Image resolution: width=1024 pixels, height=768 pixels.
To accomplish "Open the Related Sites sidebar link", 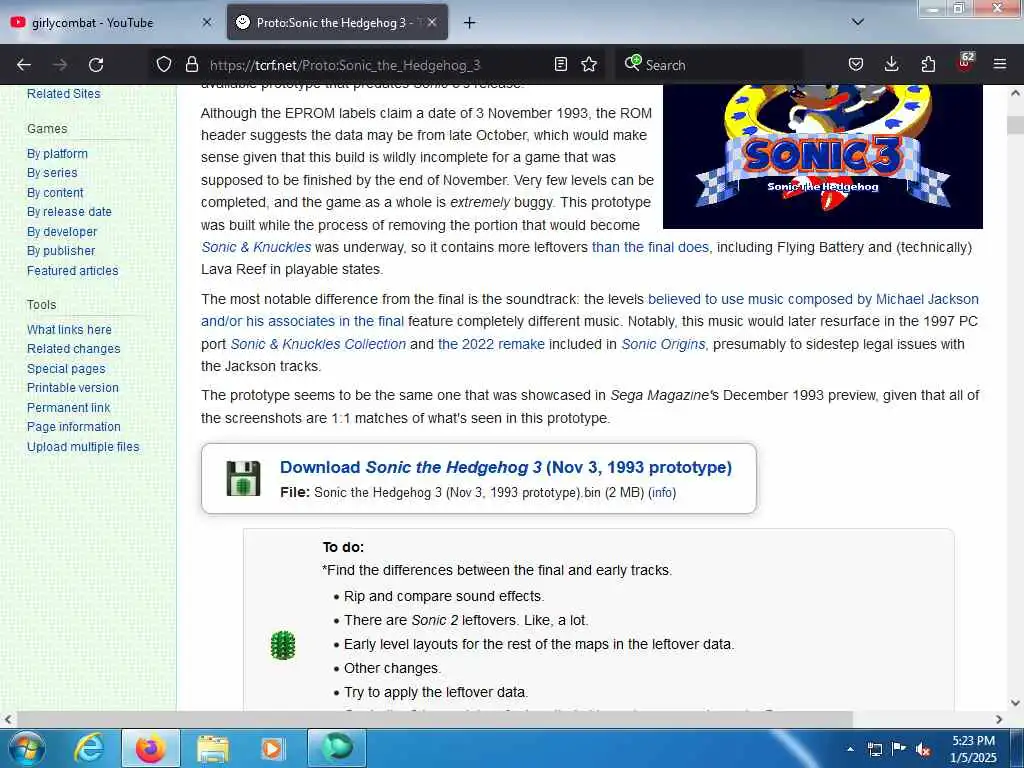I will [x=63, y=93].
